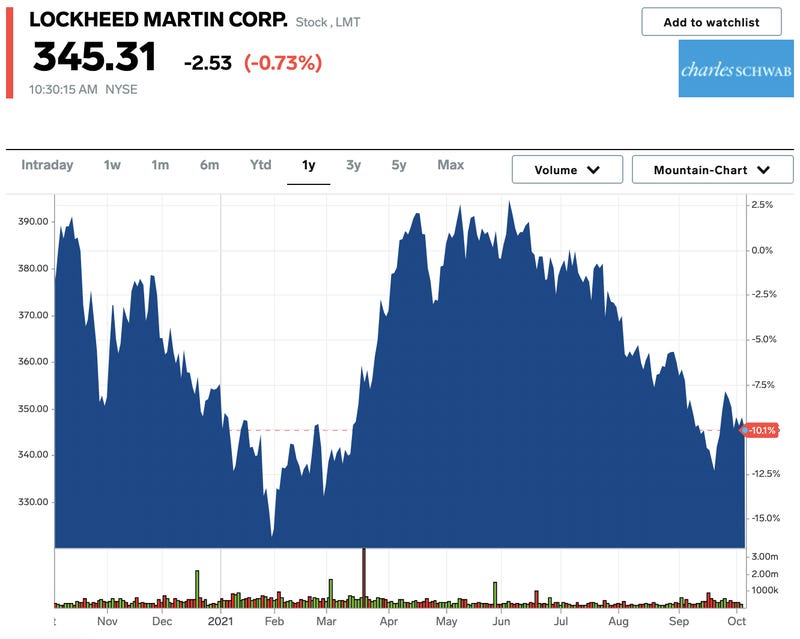Click the 1000k volume axis label
This screenshot has height=639, width=800.
pos(765,590)
